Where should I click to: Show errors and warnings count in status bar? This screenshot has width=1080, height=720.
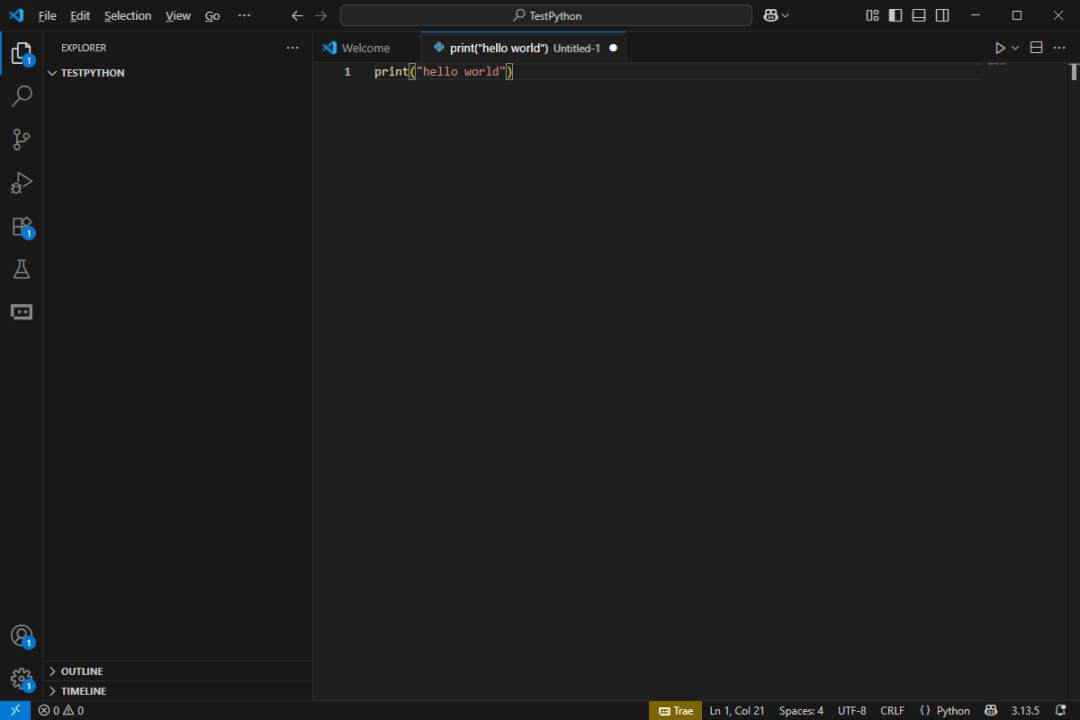pos(61,710)
